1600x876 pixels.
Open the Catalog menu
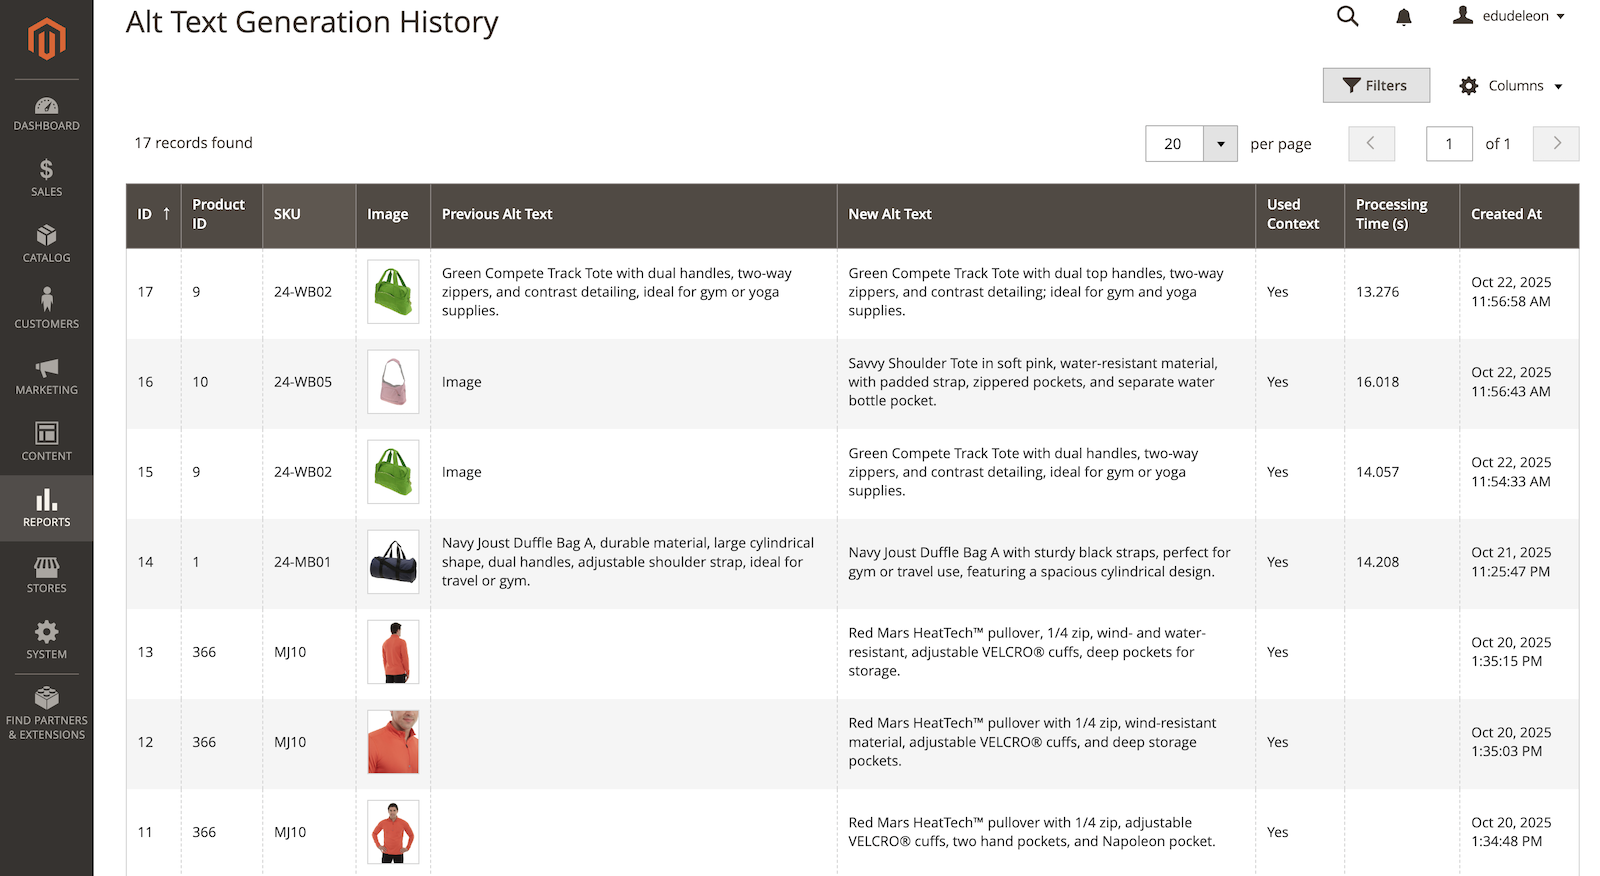(46, 246)
